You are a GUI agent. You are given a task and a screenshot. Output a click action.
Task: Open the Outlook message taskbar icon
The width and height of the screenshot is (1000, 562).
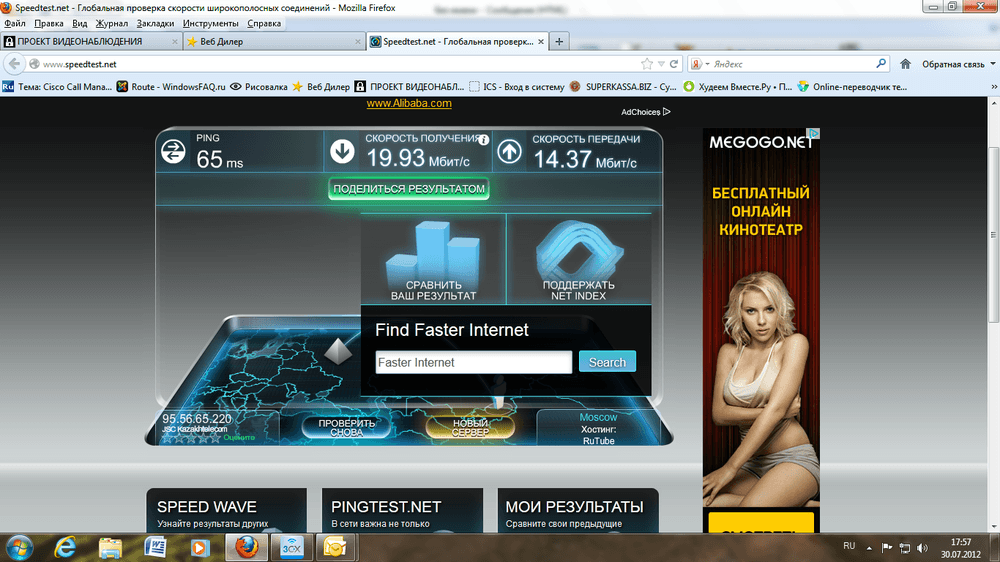pyautogui.click(x=334, y=547)
